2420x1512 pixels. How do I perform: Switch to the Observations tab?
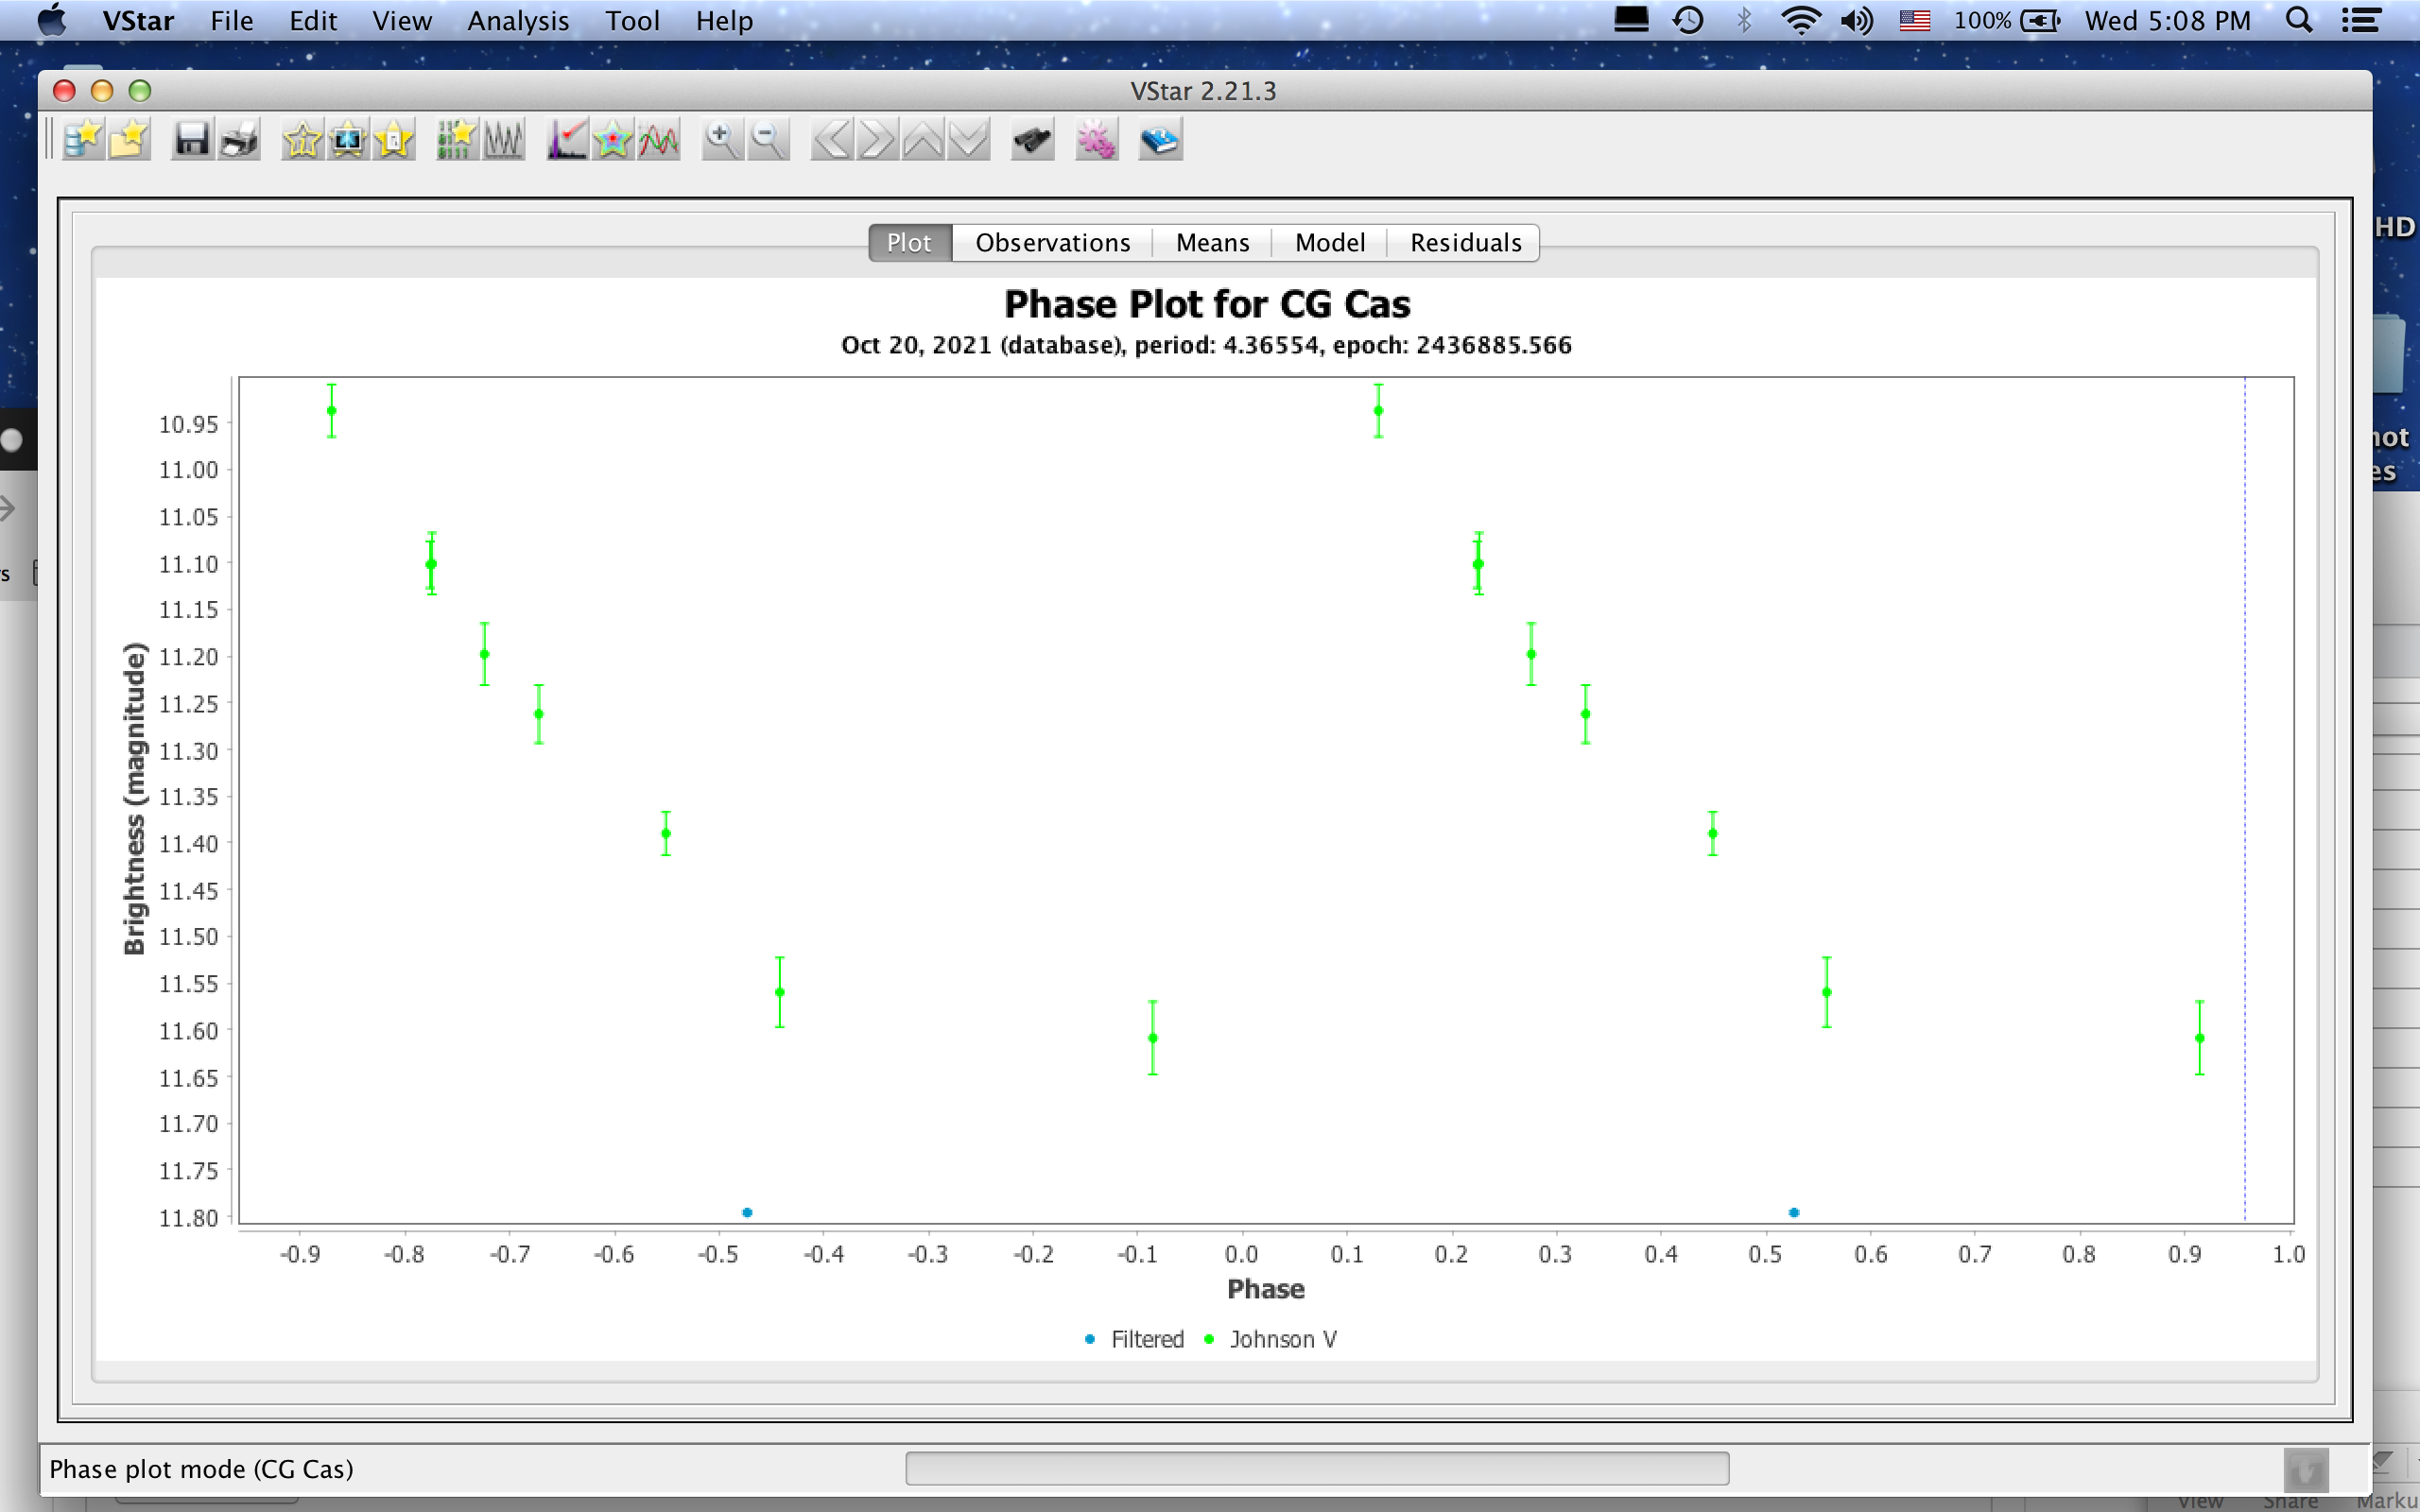coord(1052,243)
